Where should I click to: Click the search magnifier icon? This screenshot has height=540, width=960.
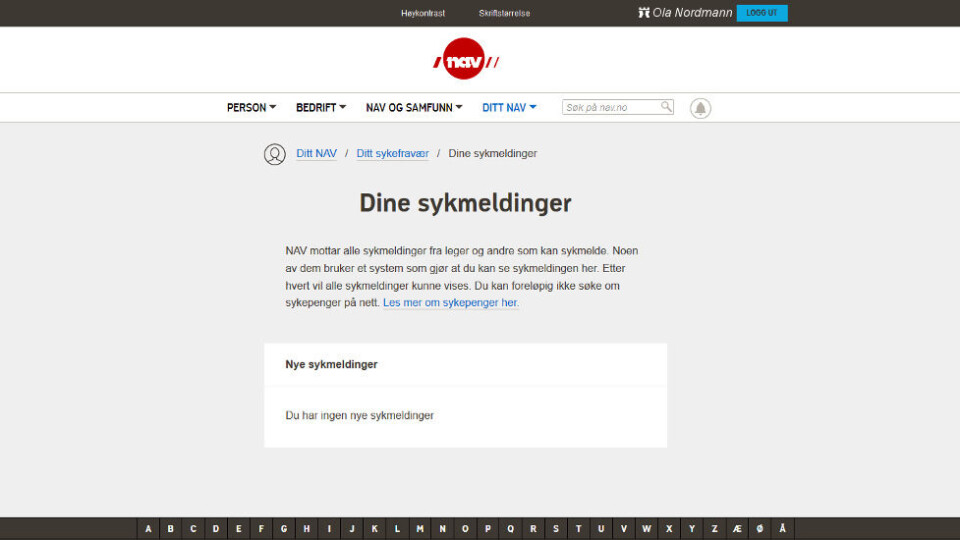click(x=666, y=107)
